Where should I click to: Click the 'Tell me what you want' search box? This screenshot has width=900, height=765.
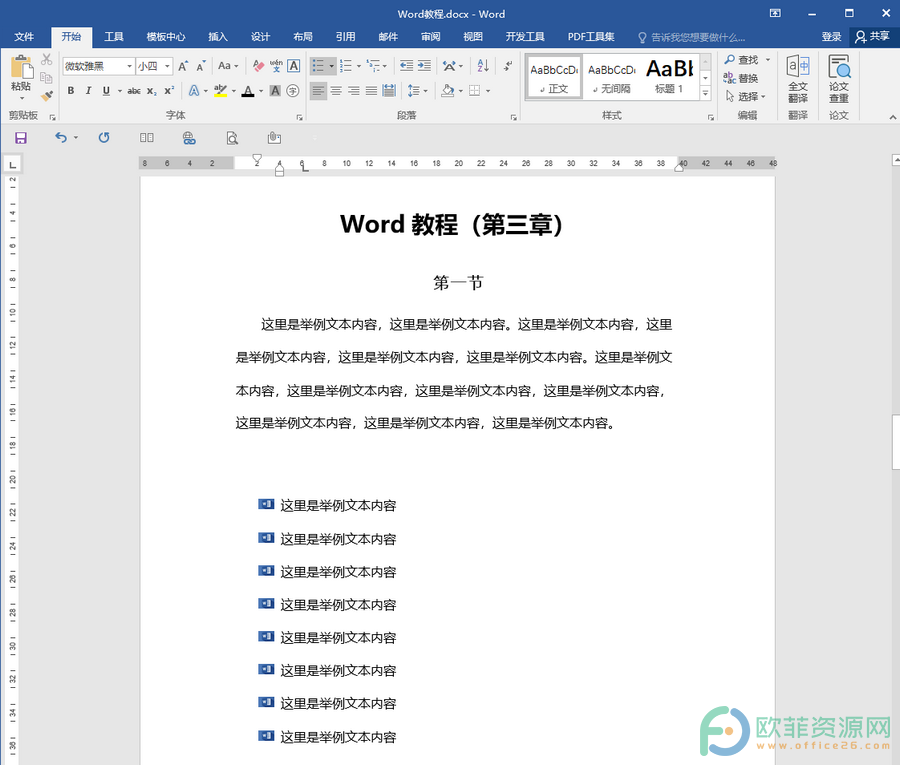[x=692, y=37]
